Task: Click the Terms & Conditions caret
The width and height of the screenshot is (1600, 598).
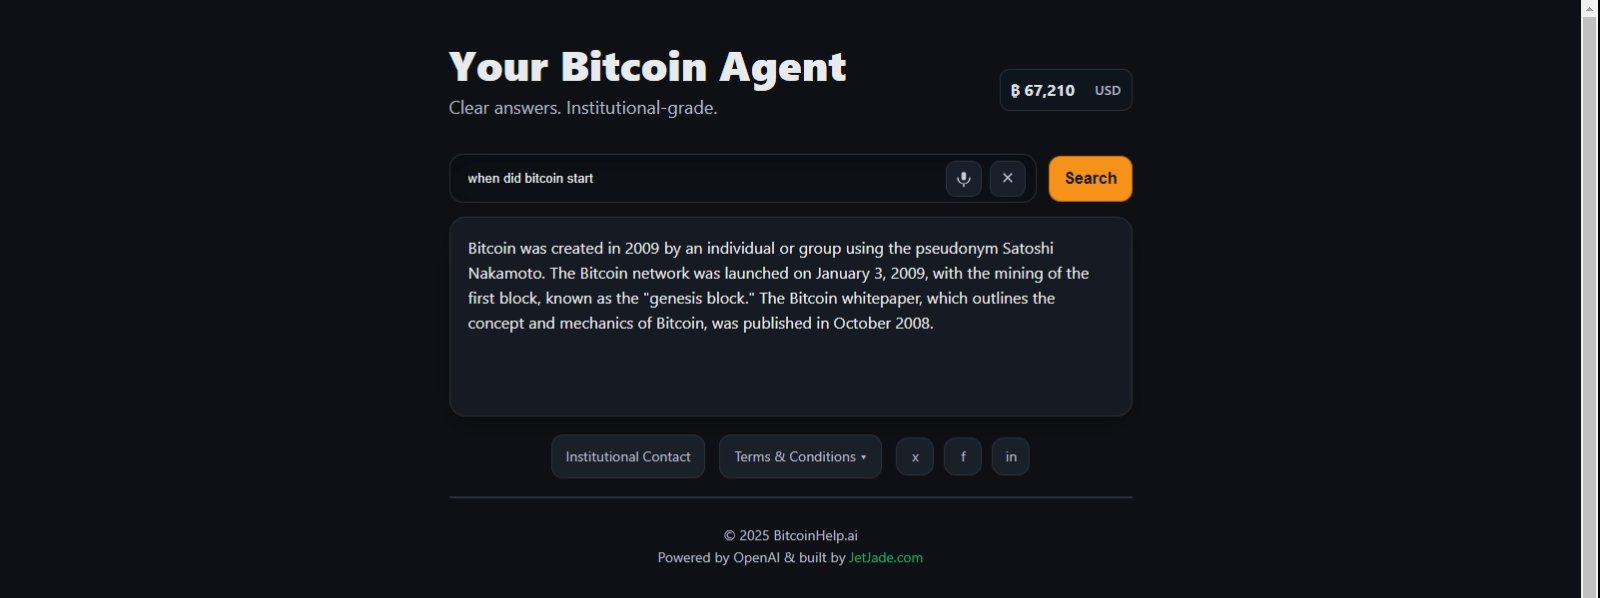Action: coord(862,457)
